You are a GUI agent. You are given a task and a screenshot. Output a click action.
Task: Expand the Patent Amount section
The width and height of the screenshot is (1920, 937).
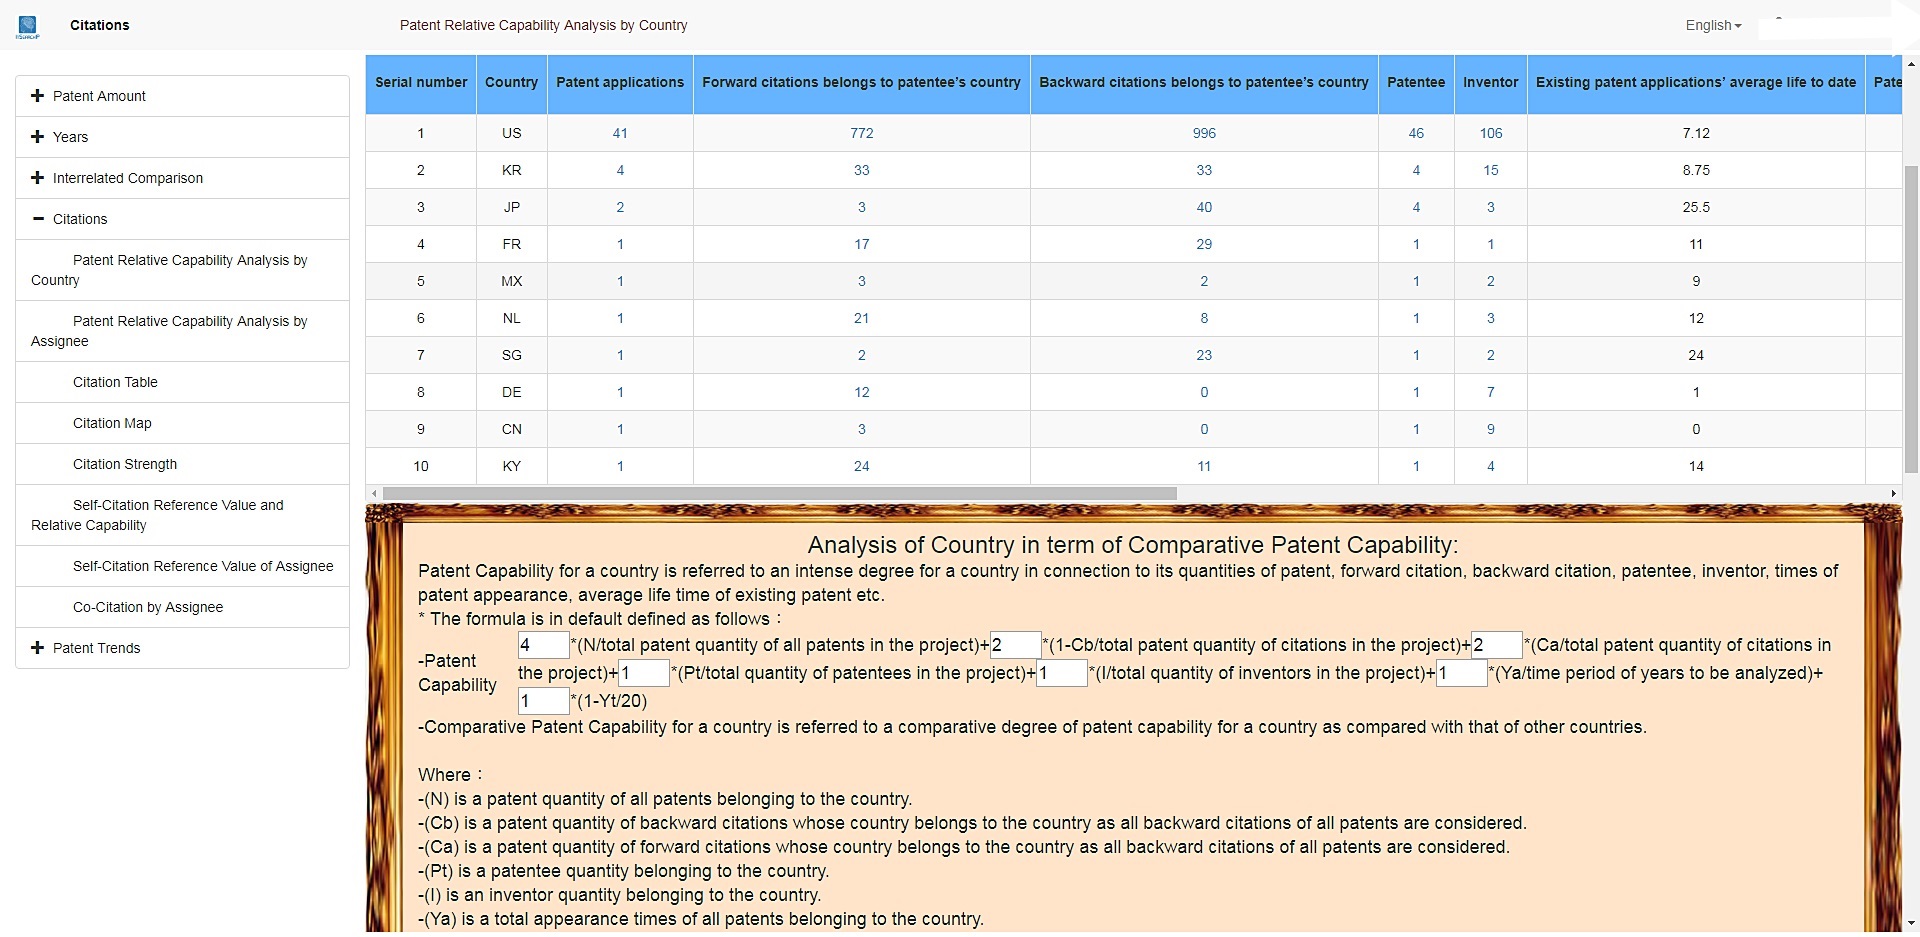pos(182,96)
